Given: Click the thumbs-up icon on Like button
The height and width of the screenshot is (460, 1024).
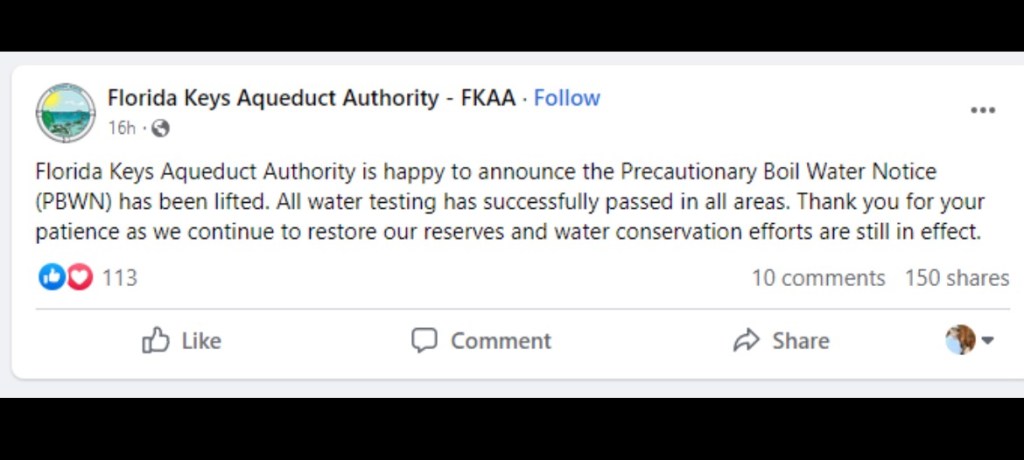Looking at the screenshot, I should (x=156, y=341).
